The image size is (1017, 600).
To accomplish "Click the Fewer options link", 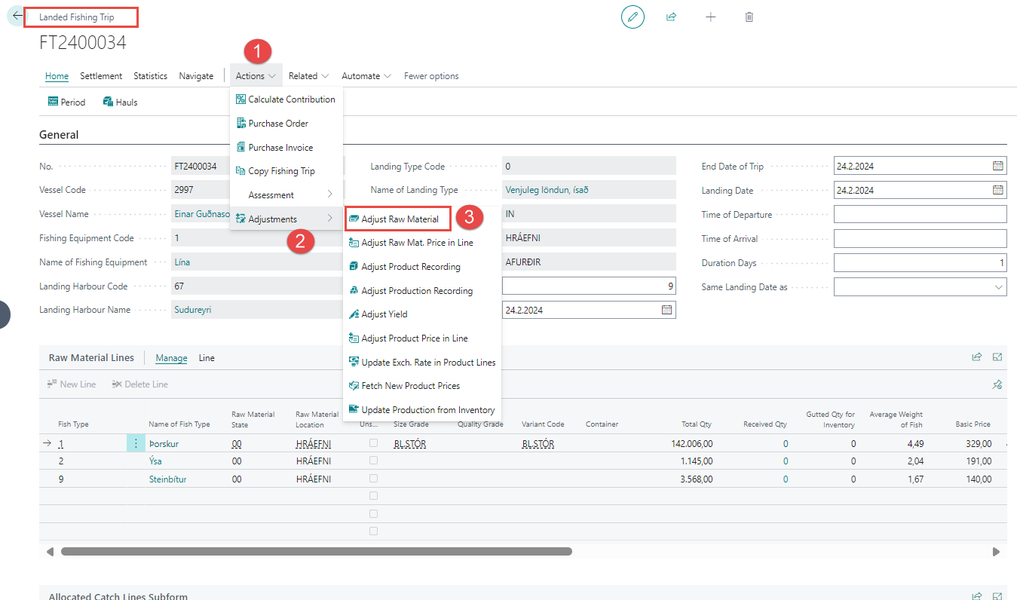I will click(x=431, y=76).
